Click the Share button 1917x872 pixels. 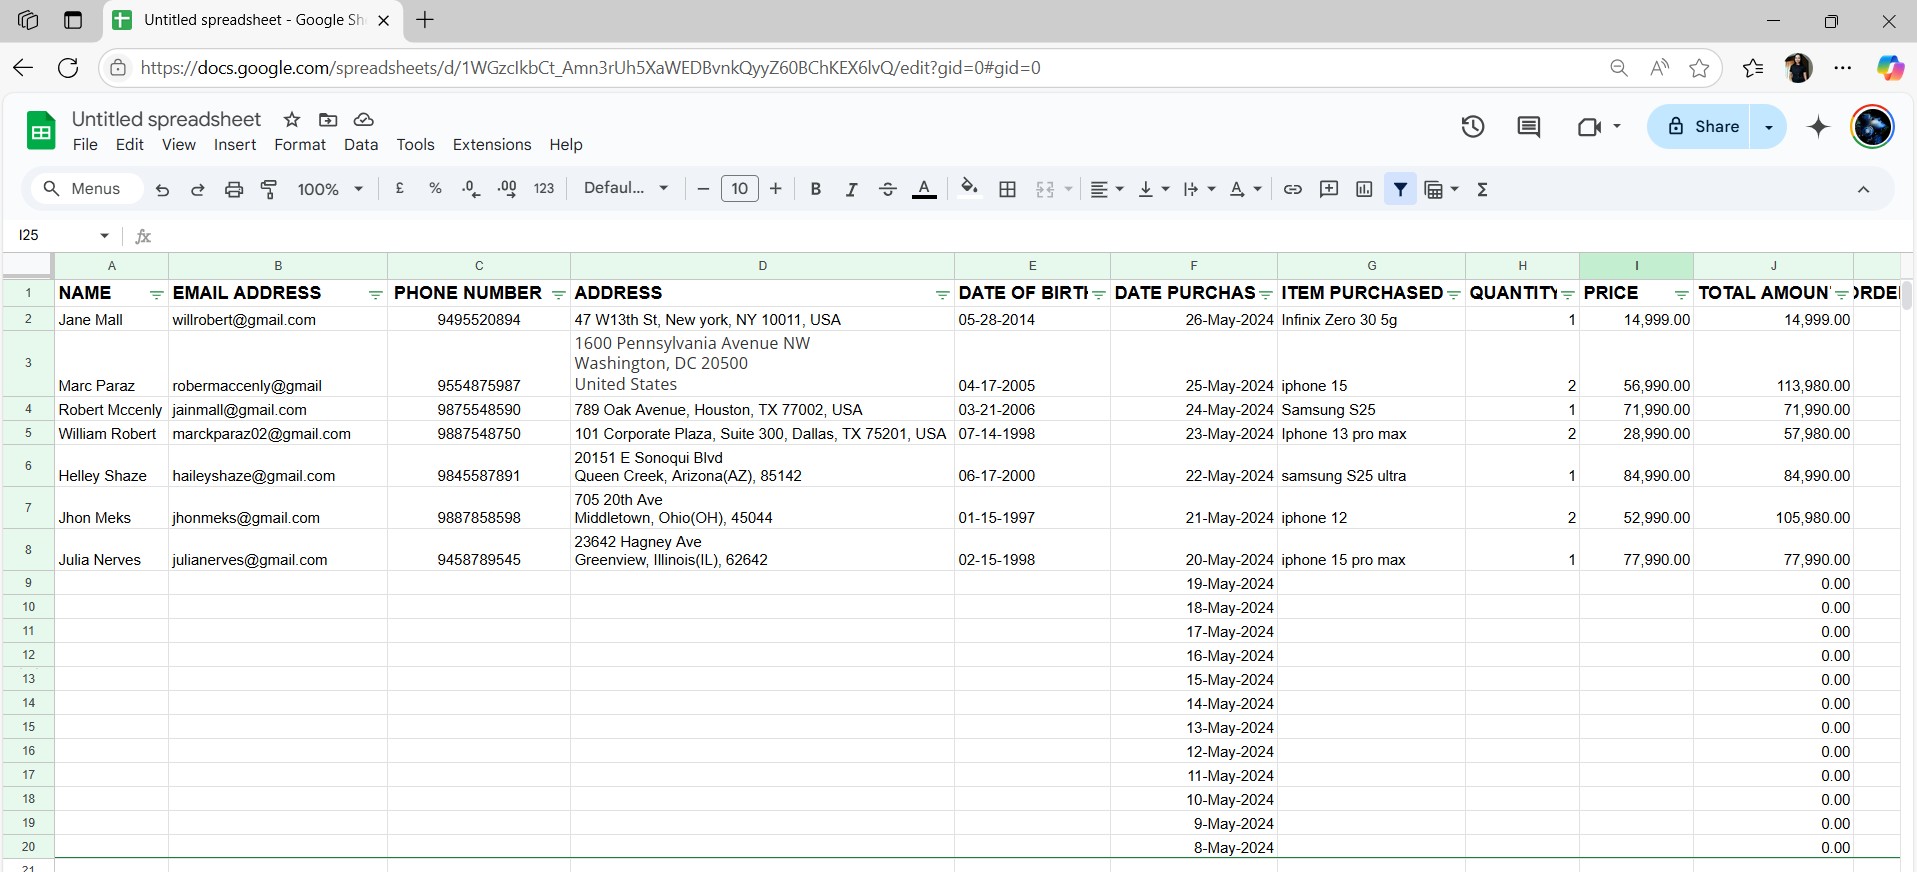tap(1702, 127)
